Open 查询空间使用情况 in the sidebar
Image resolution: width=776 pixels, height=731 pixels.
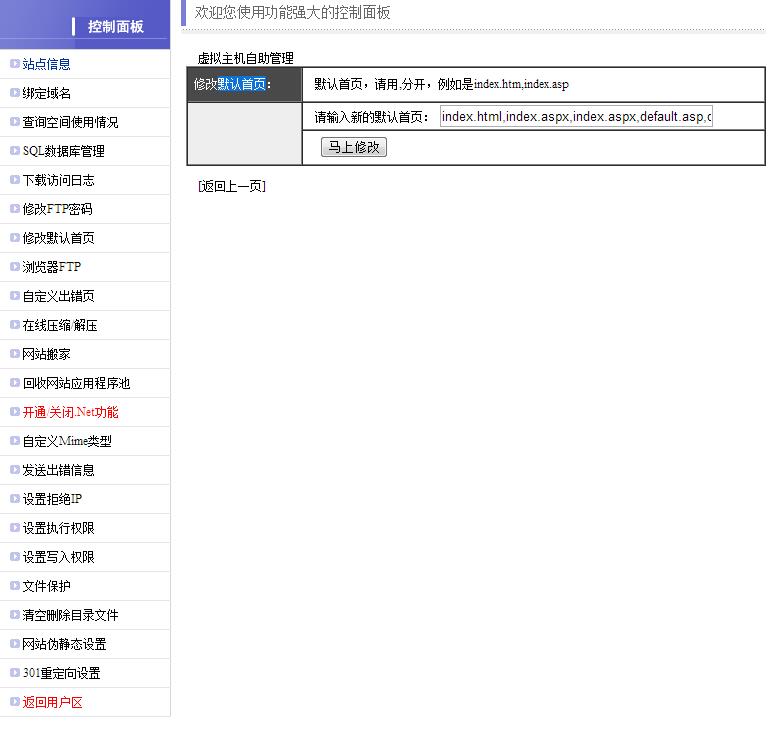pos(70,122)
